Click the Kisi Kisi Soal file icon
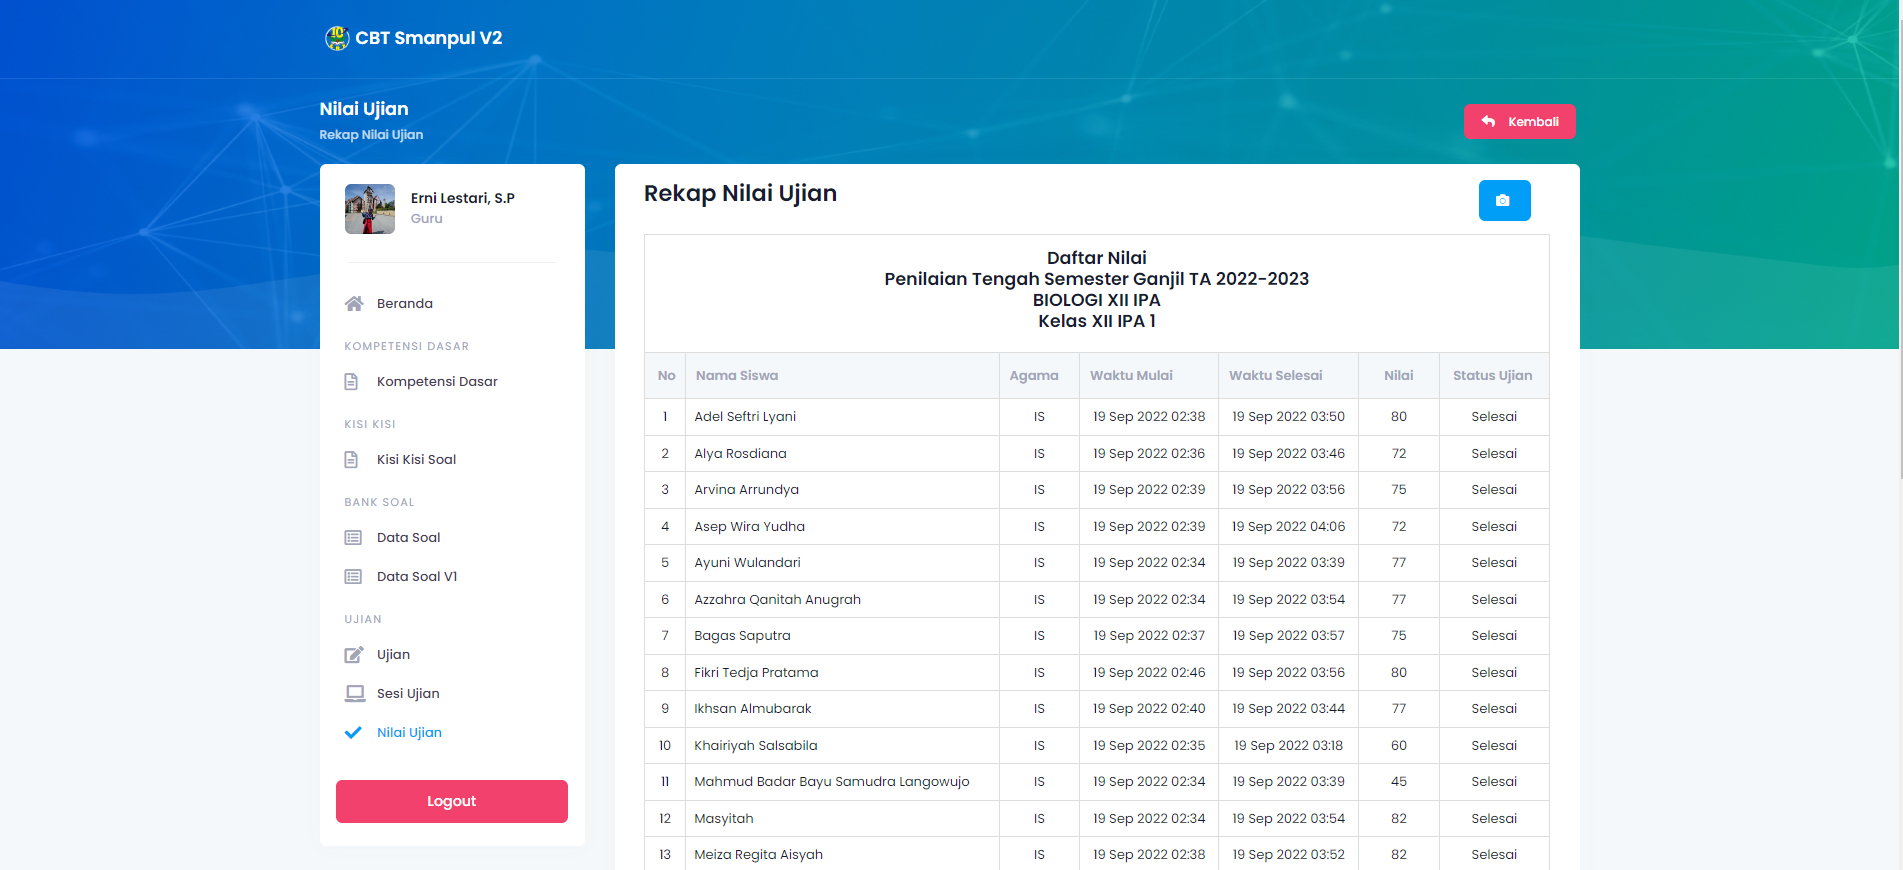The height and width of the screenshot is (870, 1903). 352,460
